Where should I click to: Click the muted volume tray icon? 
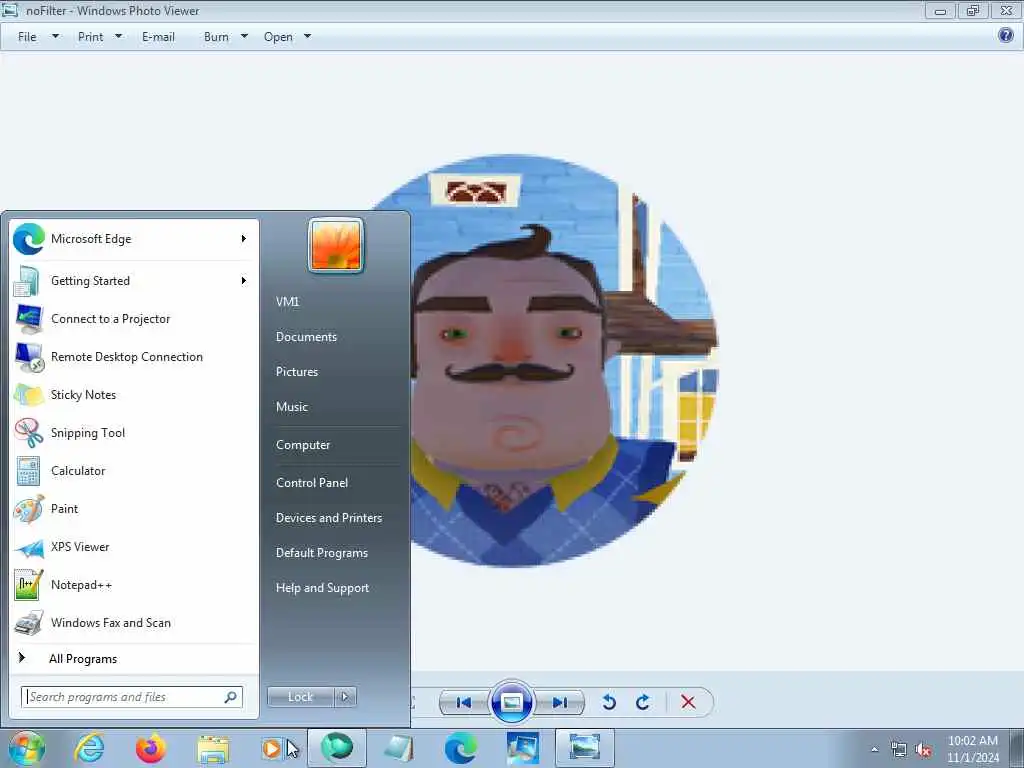pyautogui.click(x=923, y=750)
